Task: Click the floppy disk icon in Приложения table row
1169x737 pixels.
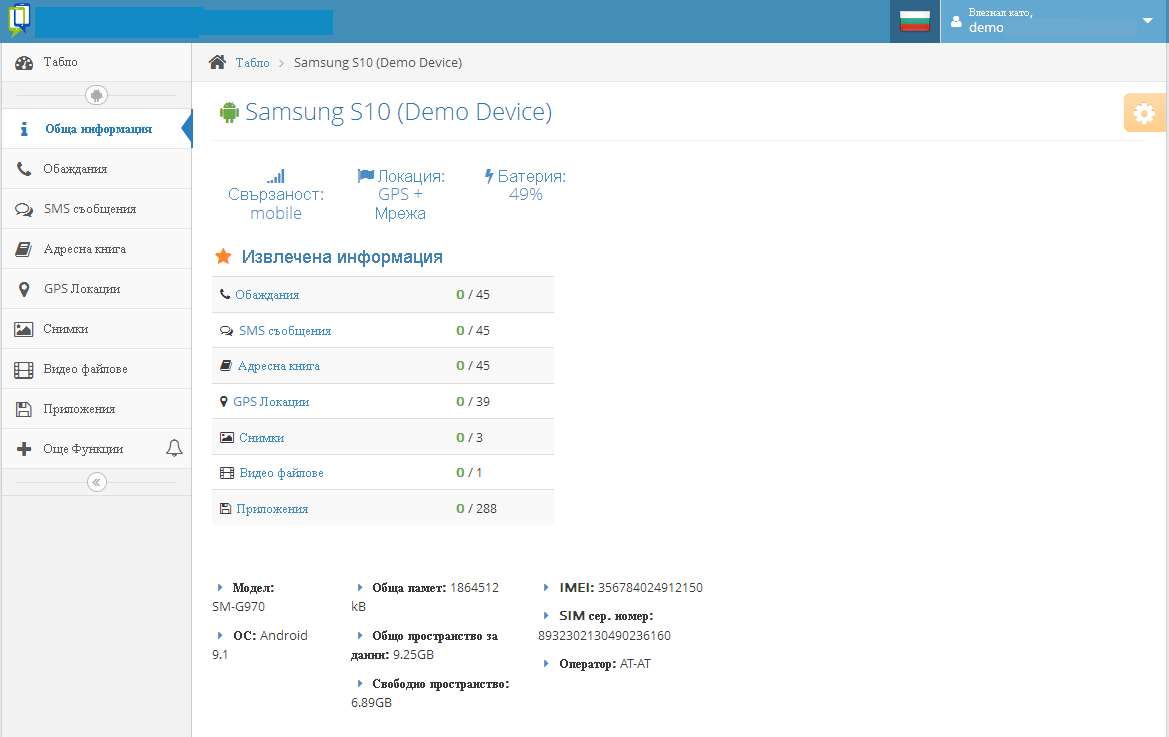Action: (225, 508)
